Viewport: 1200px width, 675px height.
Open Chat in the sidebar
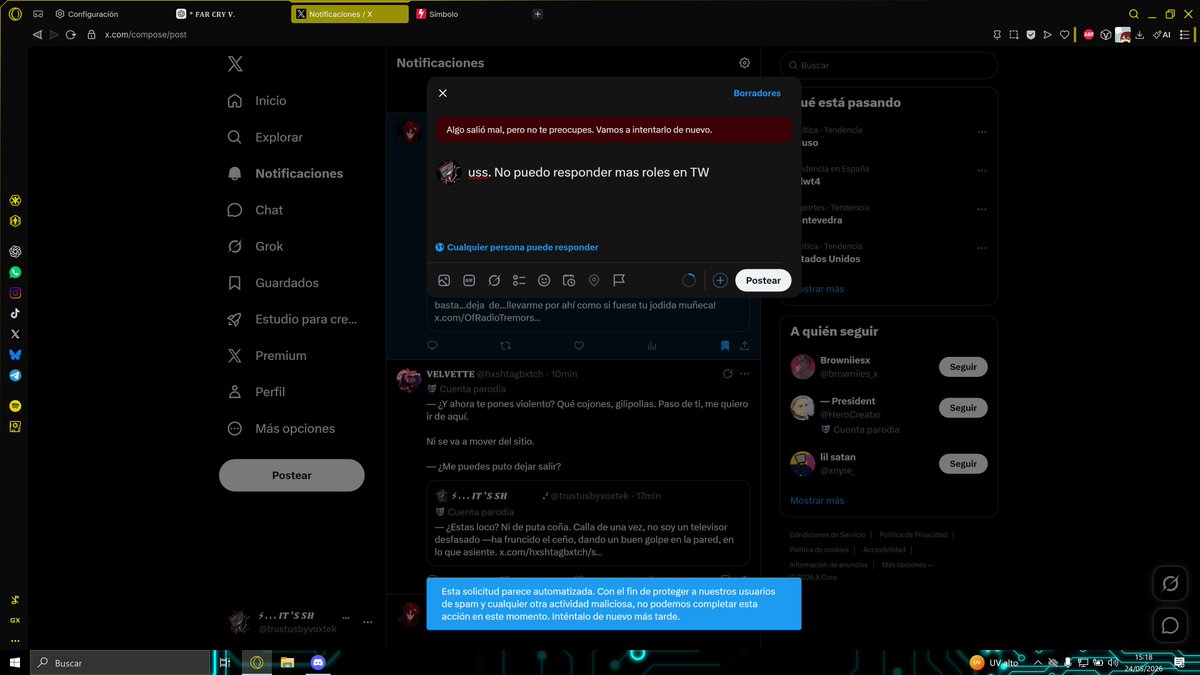click(x=255, y=210)
